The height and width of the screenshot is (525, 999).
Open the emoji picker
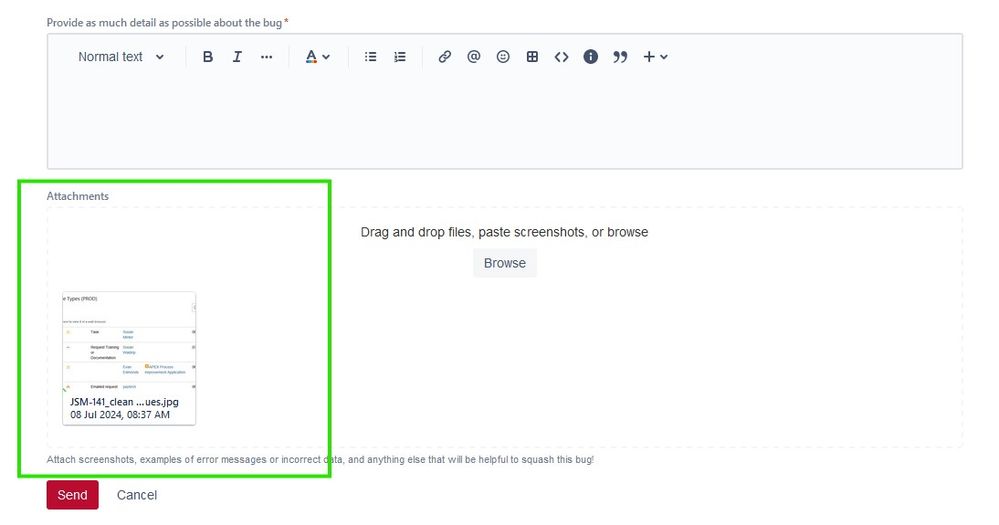(x=503, y=57)
